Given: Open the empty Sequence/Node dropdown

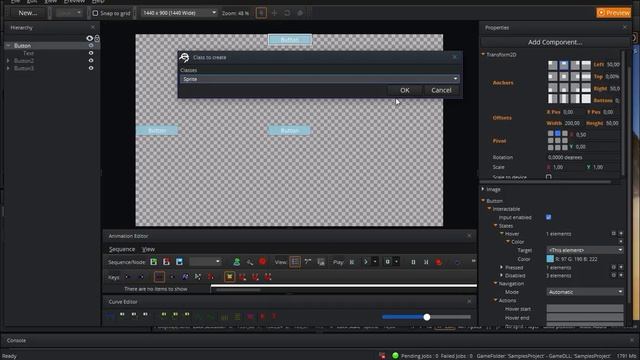Looking at the screenshot, I should (205, 262).
